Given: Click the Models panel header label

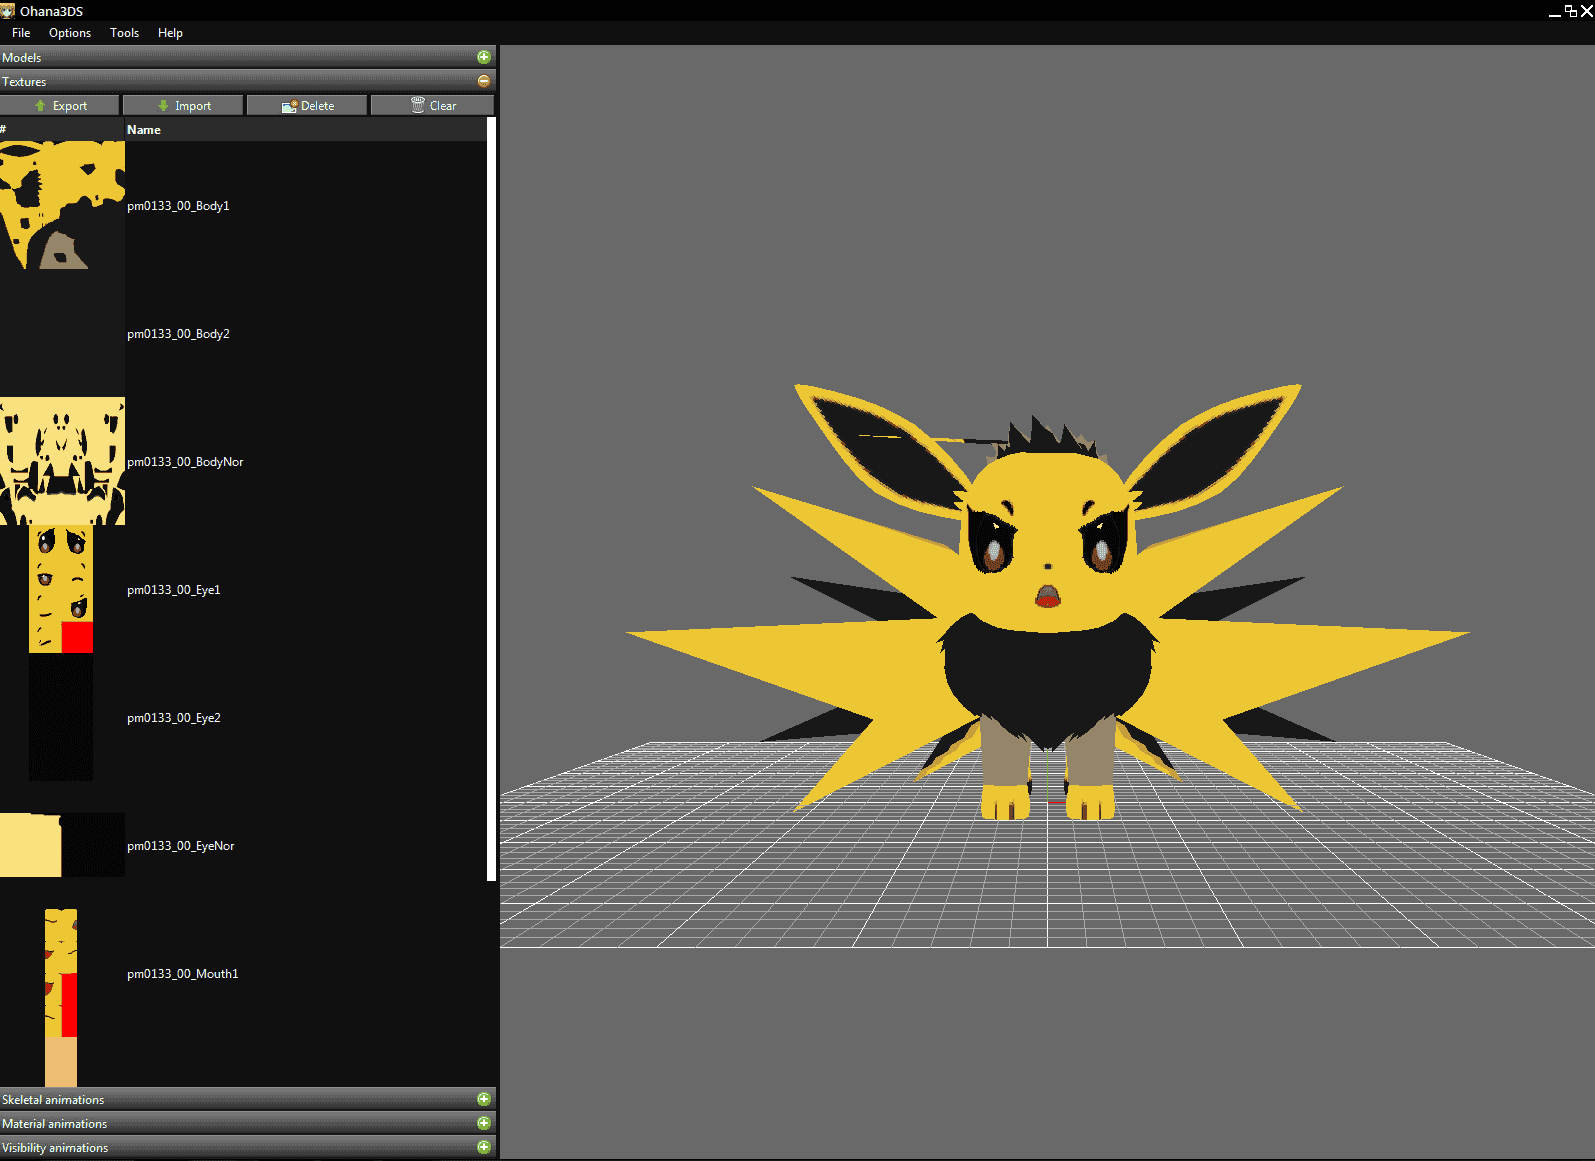Looking at the screenshot, I should point(22,57).
